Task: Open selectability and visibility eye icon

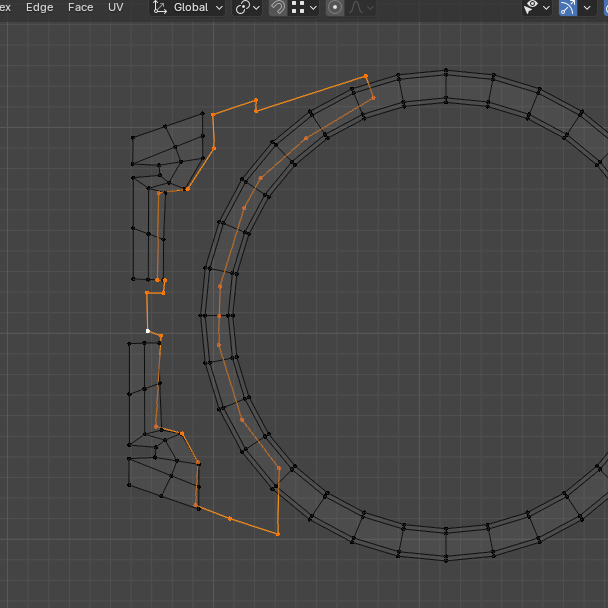Action: point(532,7)
